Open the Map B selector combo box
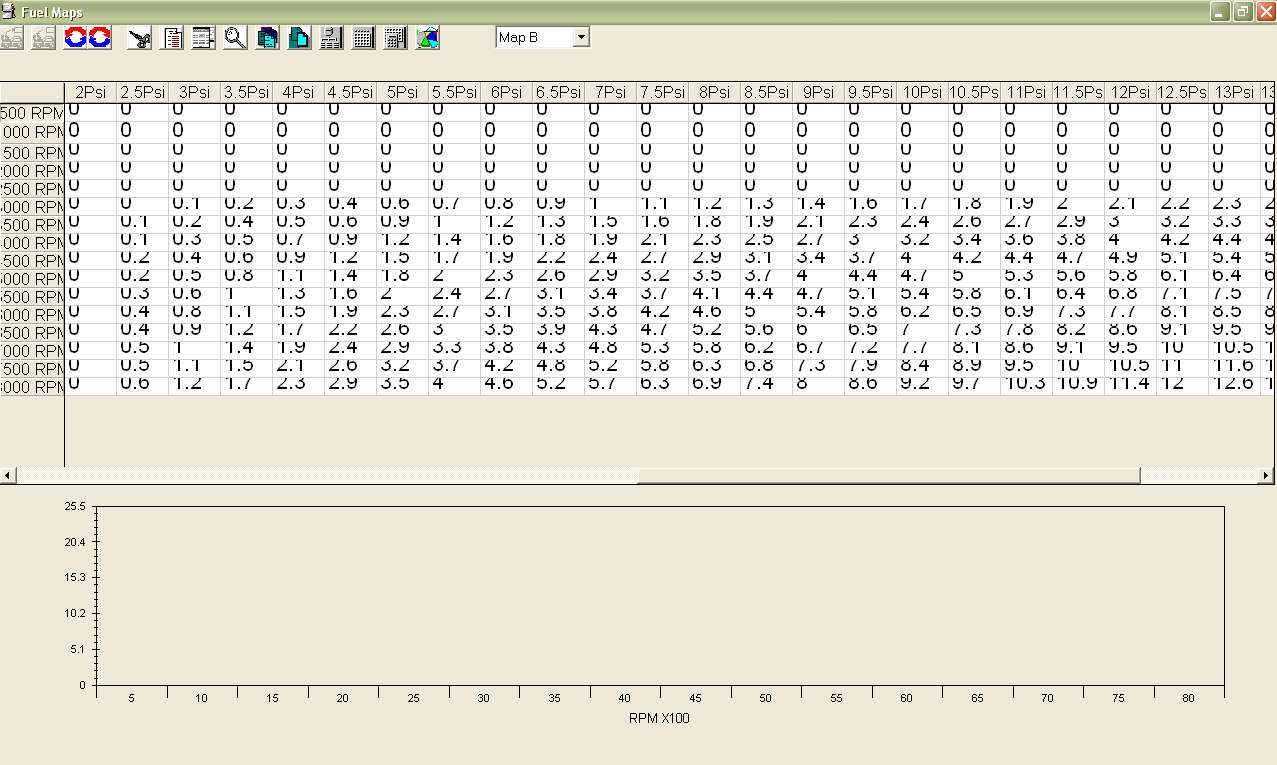Image resolution: width=1277 pixels, height=765 pixels. 543,37
